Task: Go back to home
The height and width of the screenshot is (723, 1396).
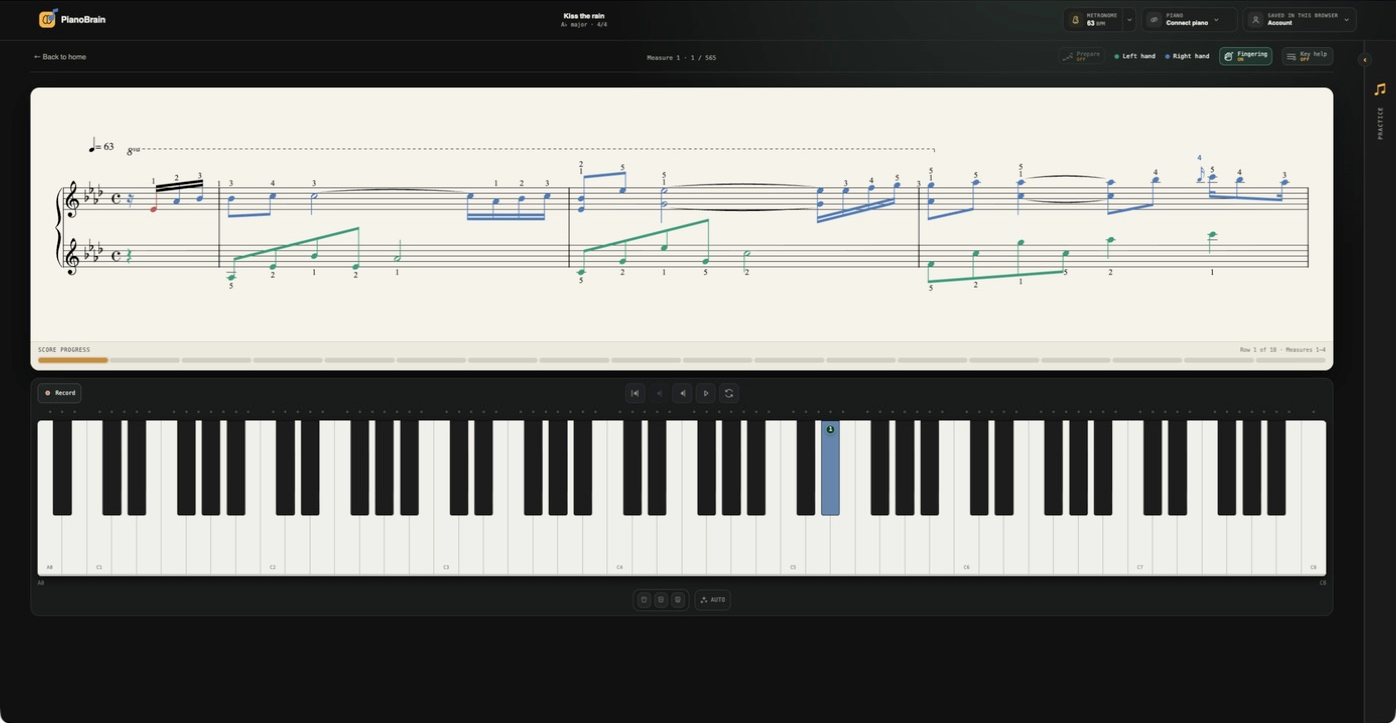Action: coord(60,57)
